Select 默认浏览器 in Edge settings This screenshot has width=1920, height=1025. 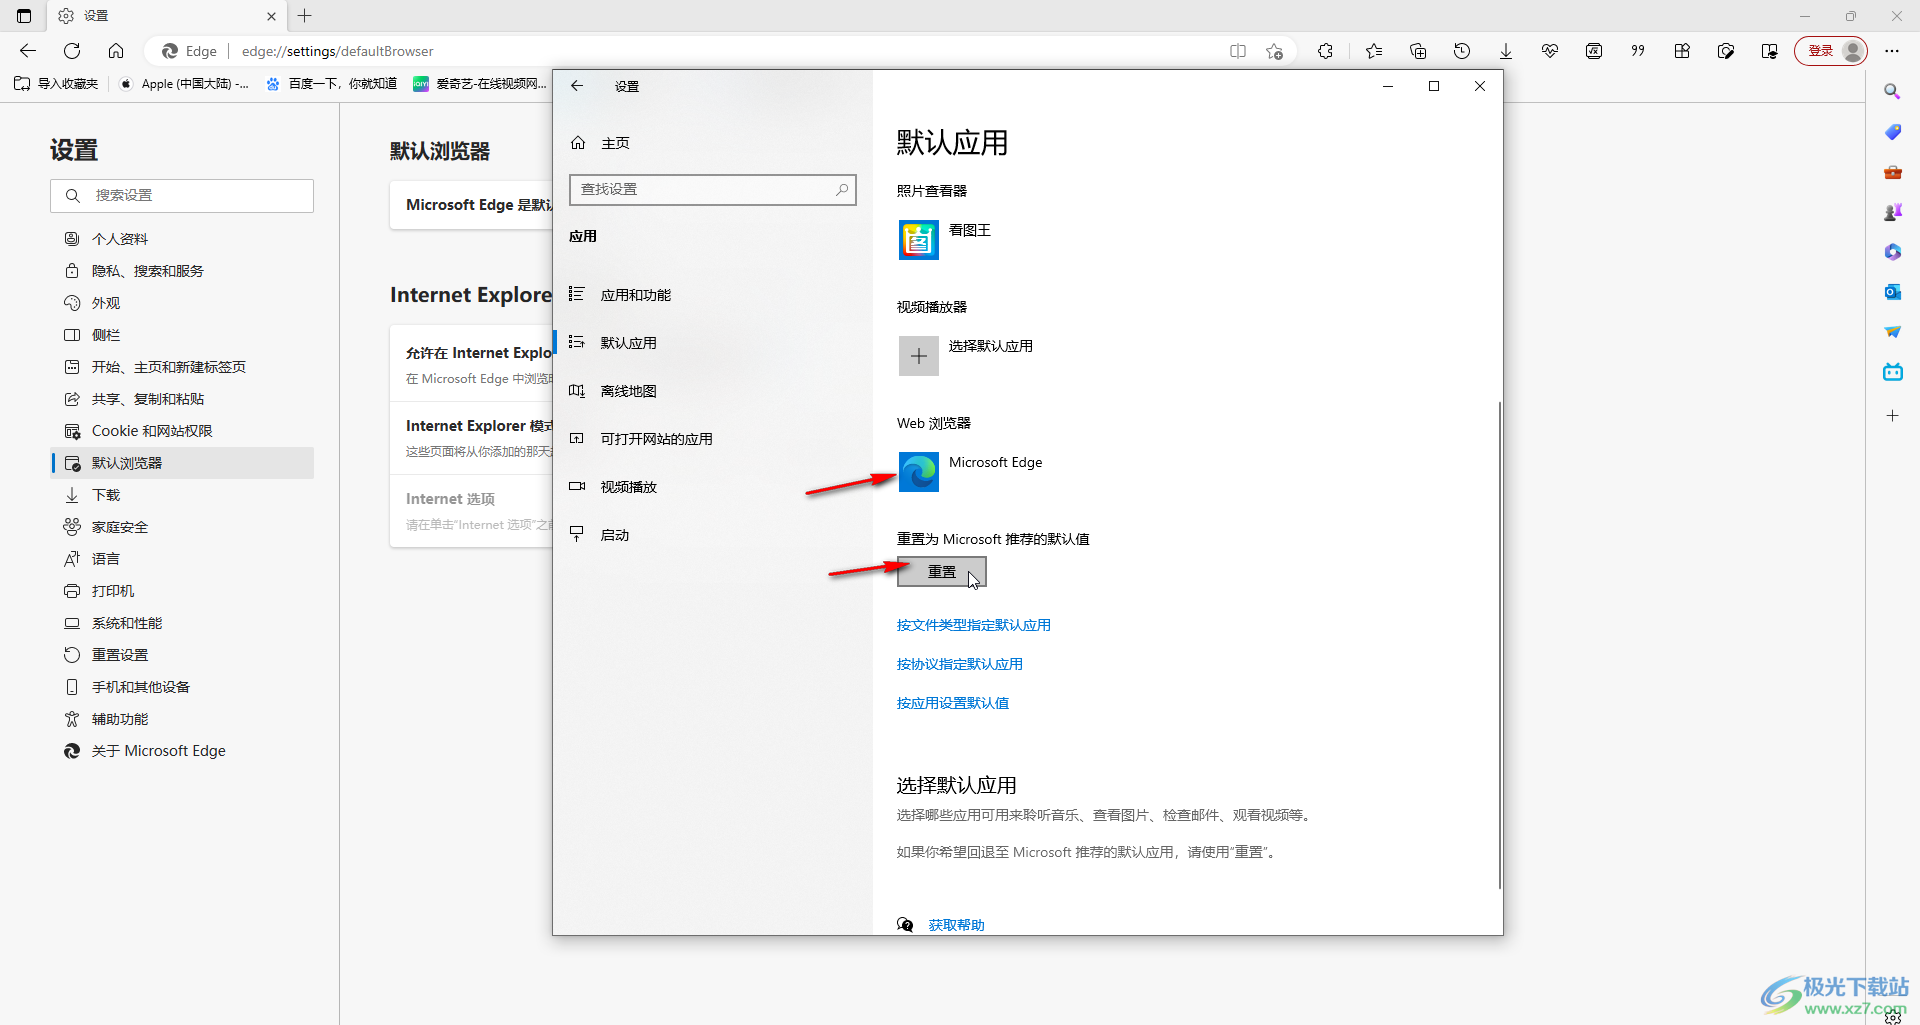182,463
